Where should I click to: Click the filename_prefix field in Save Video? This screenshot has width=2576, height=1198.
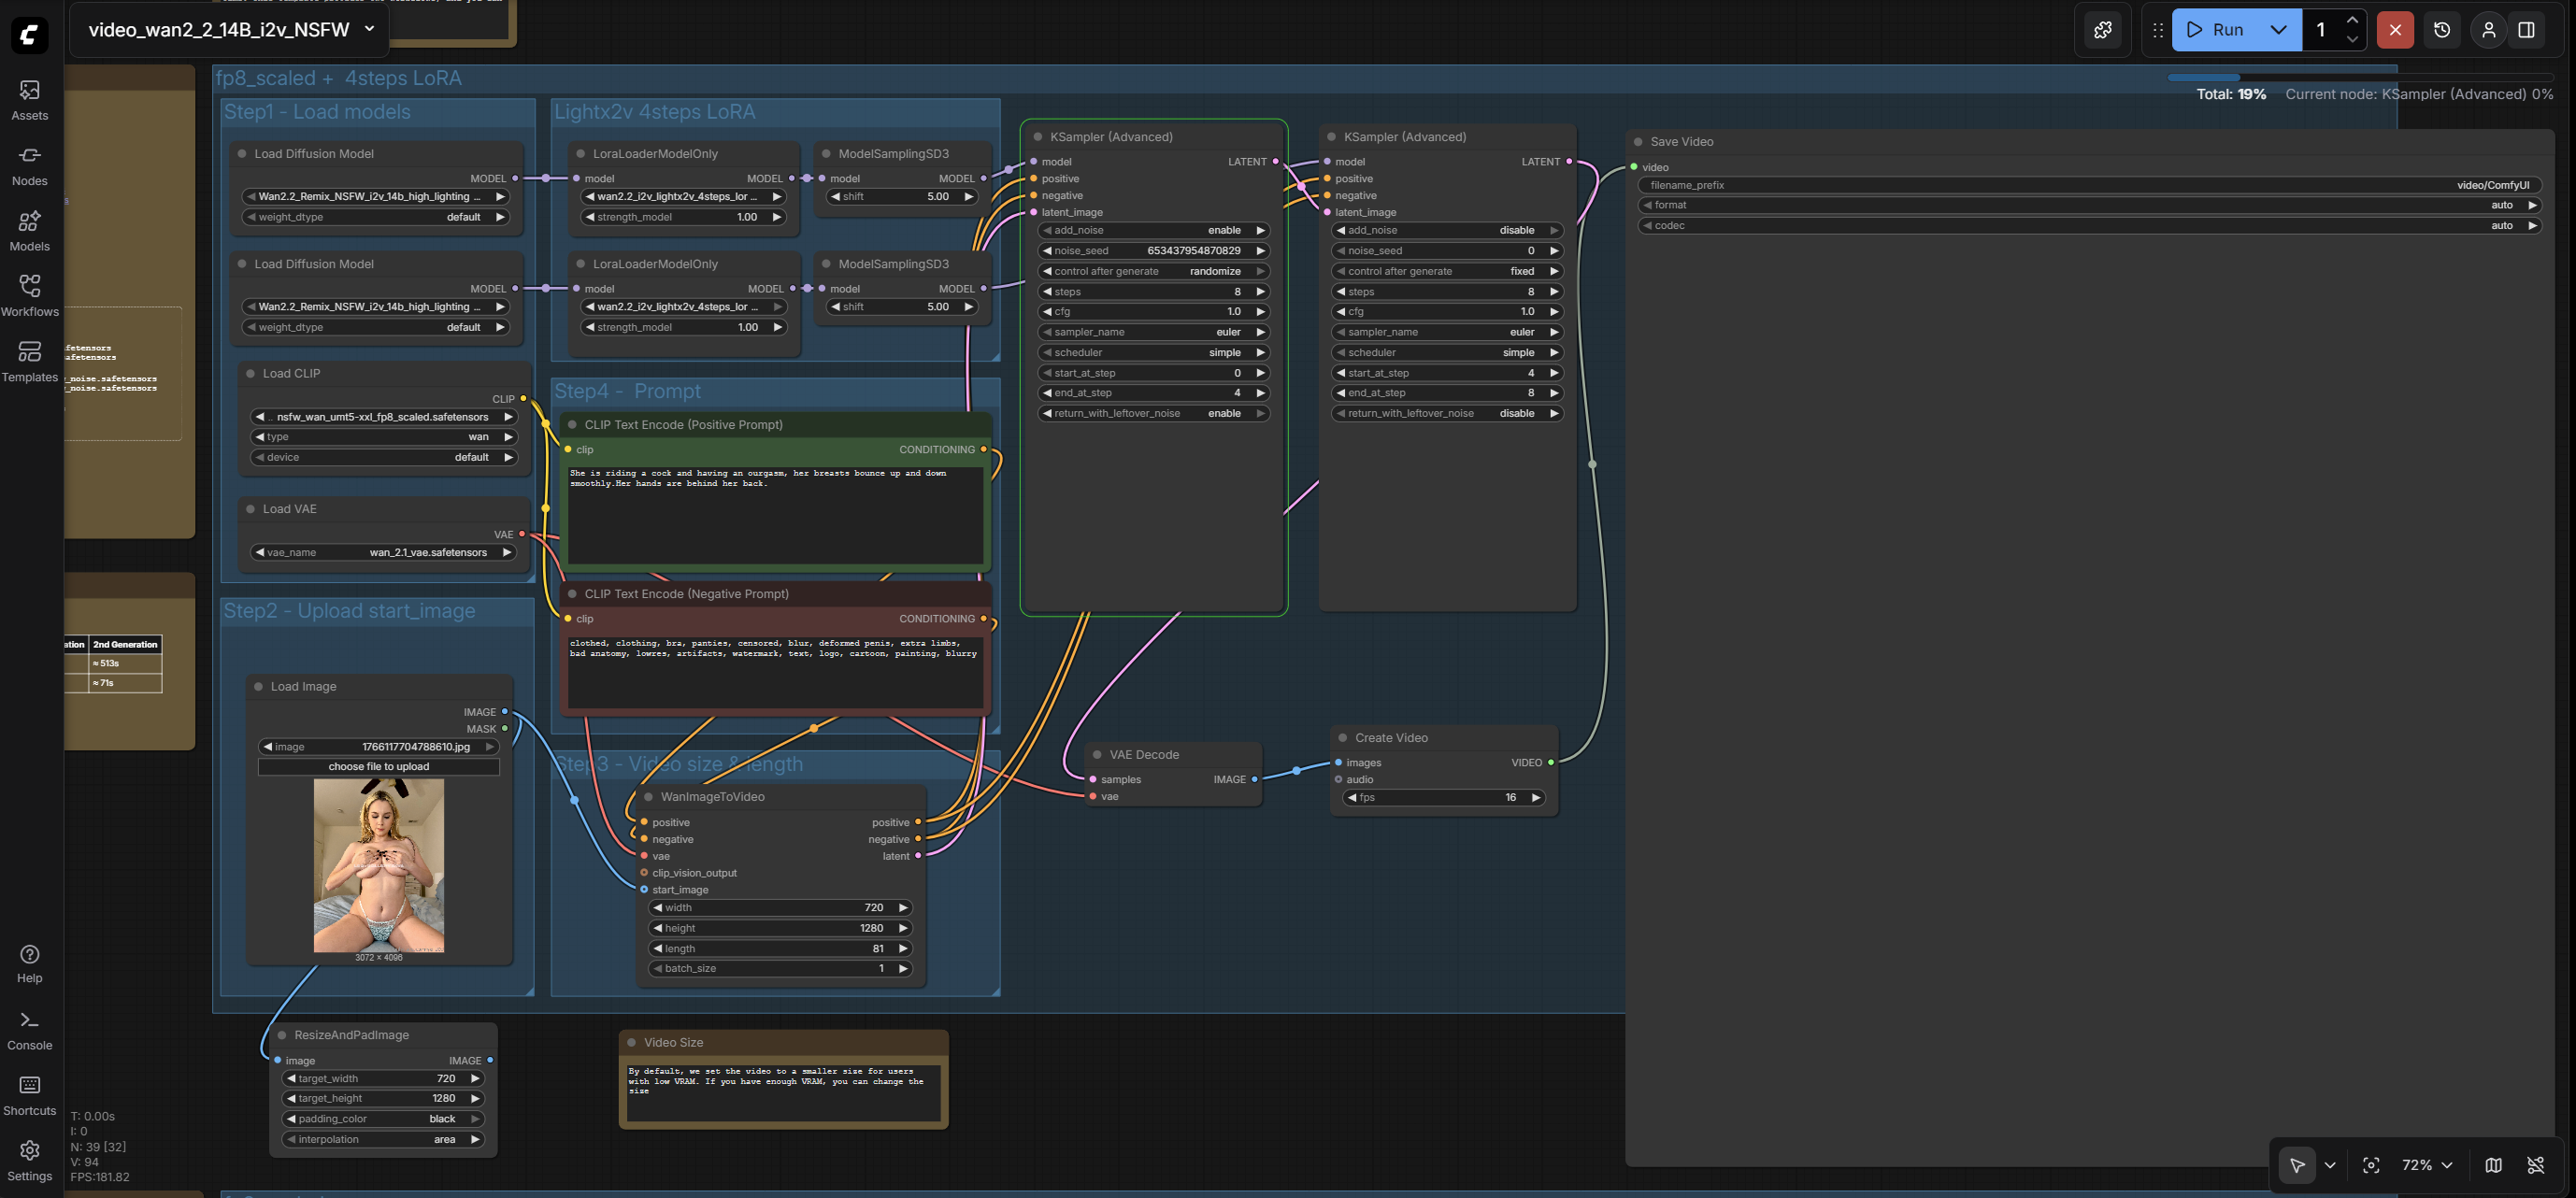[2088, 185]
